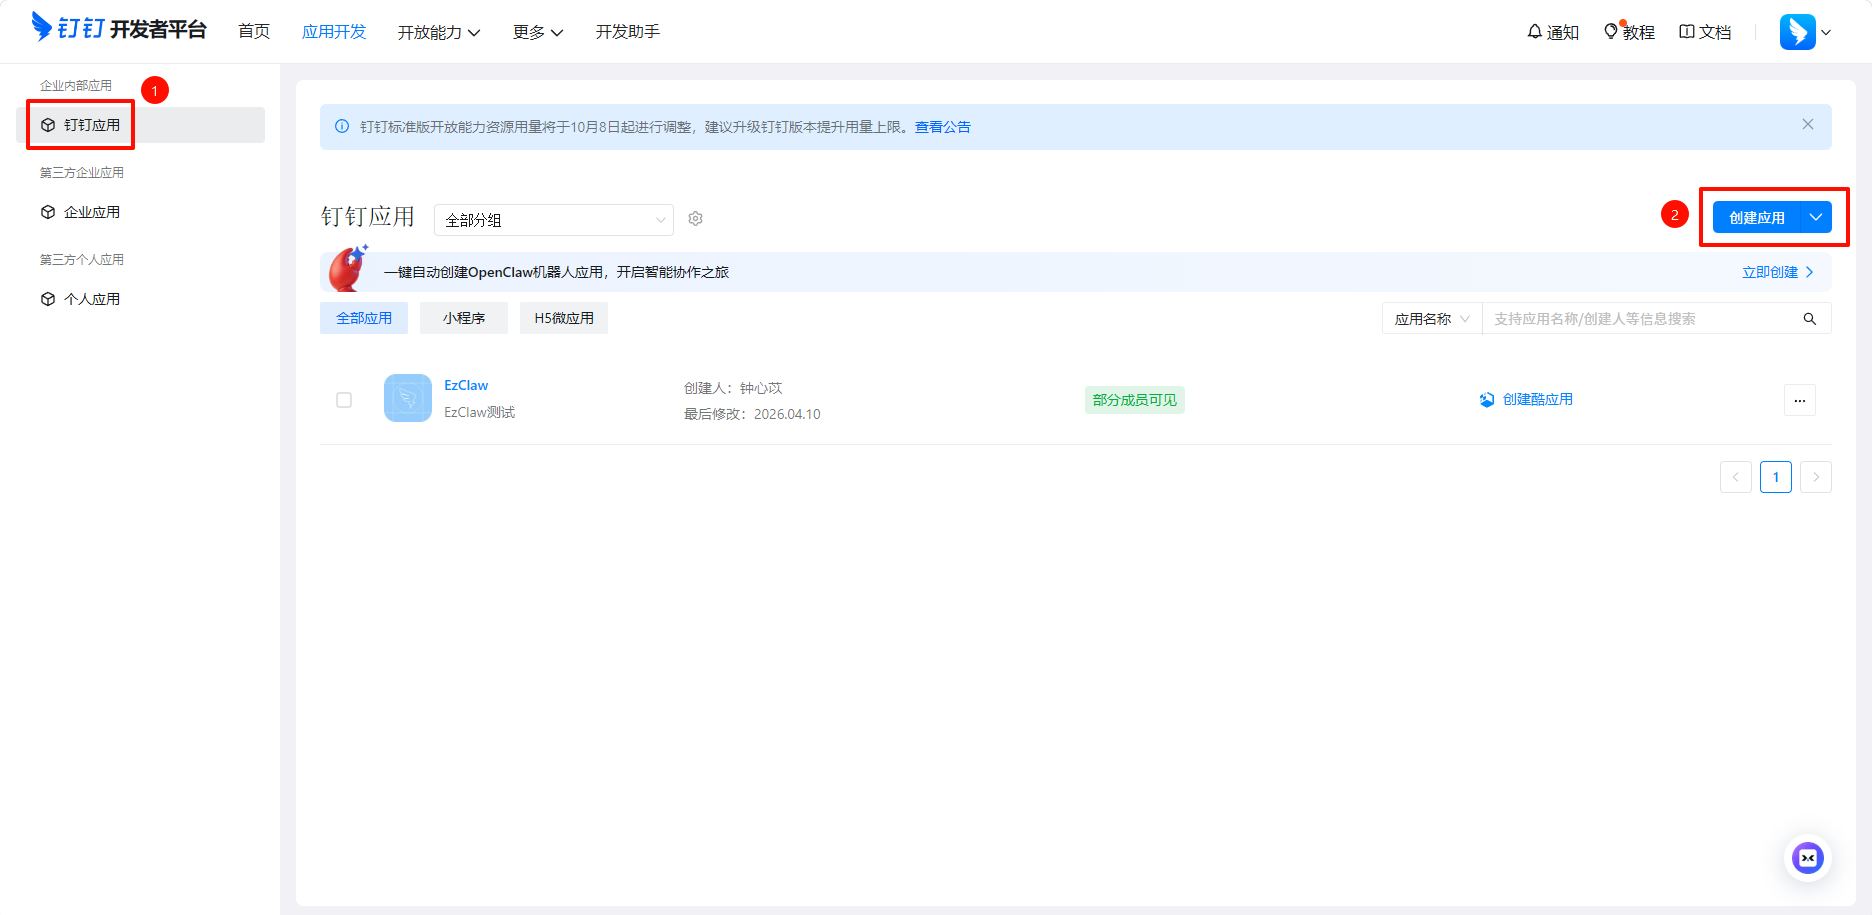The image size is (1872, 915).
Task: Open the 开放能力 menu
Action: point(438,33)
